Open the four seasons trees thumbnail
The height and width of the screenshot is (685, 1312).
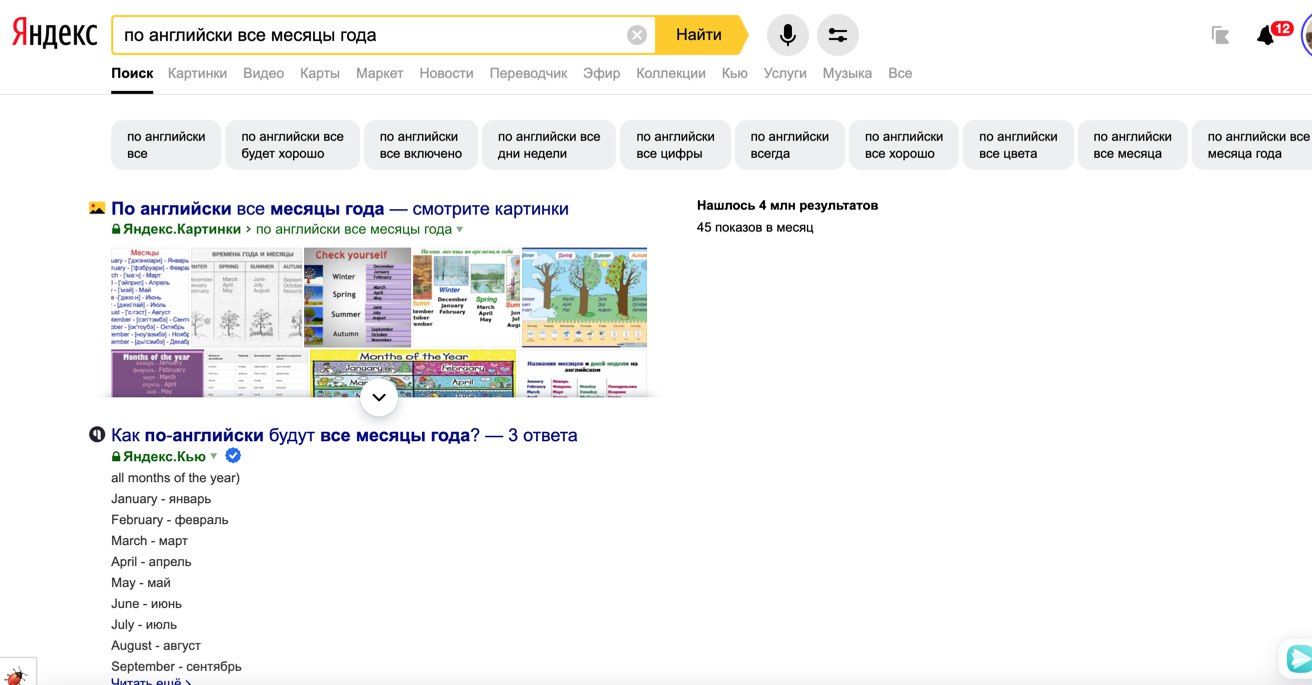pyautogui.click(x=584, y=297)
